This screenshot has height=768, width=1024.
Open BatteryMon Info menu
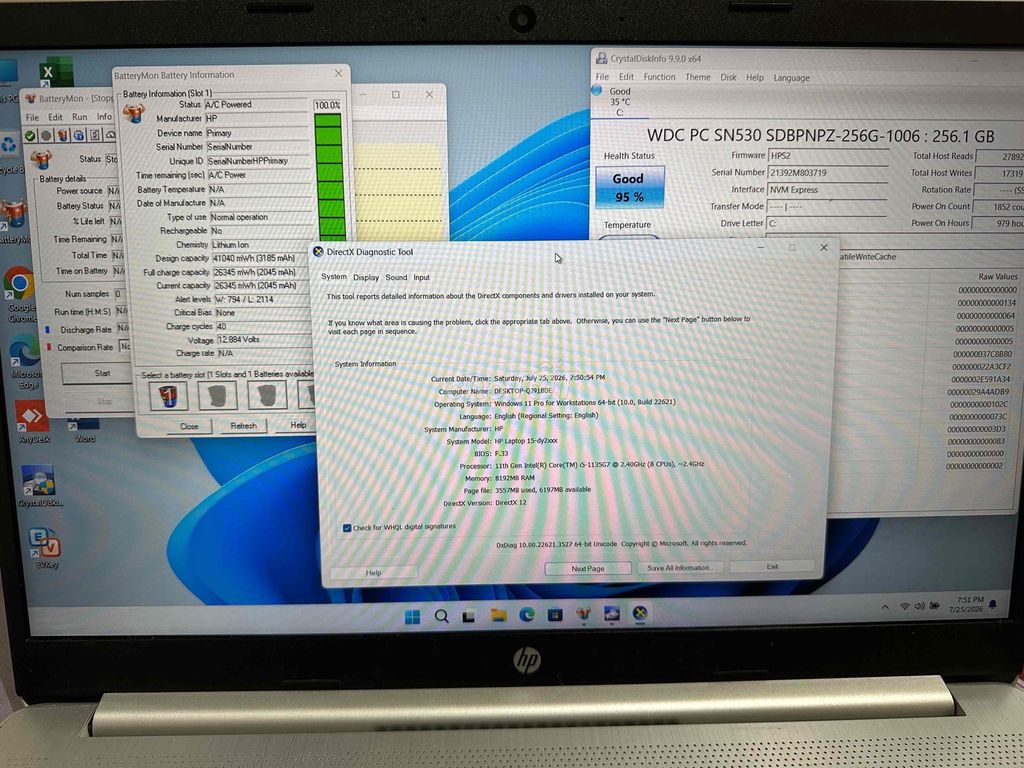click(104, 117)
